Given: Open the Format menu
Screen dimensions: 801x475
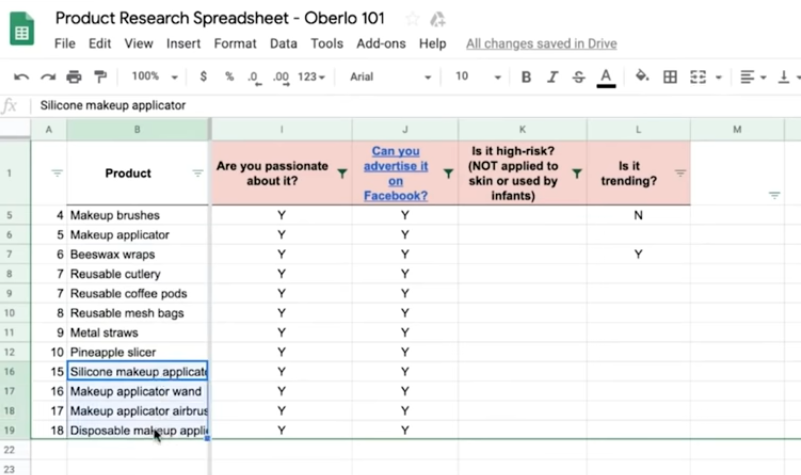Looking at the screenshot, I should [235, 44].
